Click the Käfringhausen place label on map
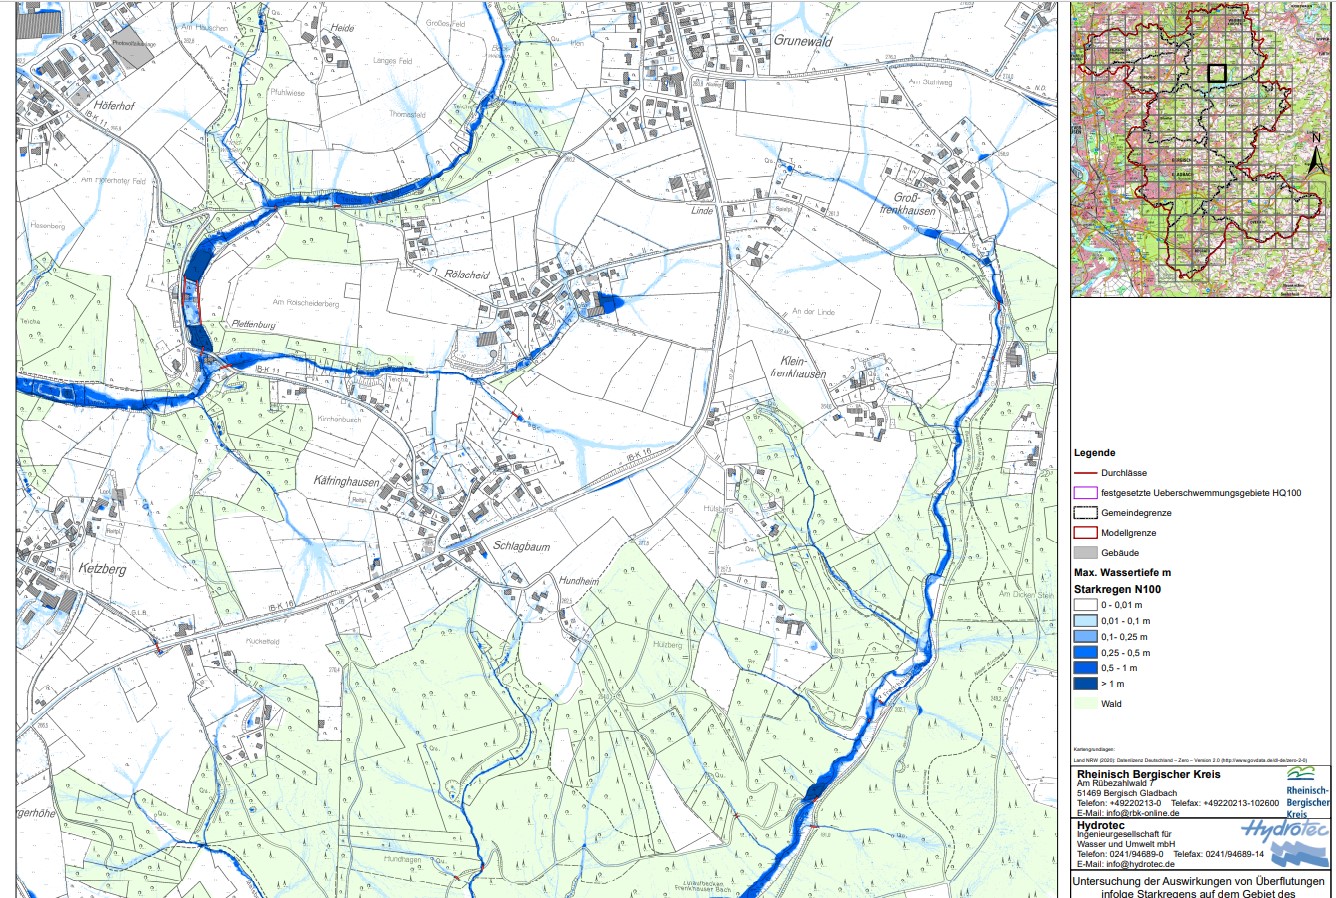This screenshot has width=1336, height=898. point(347,481)
